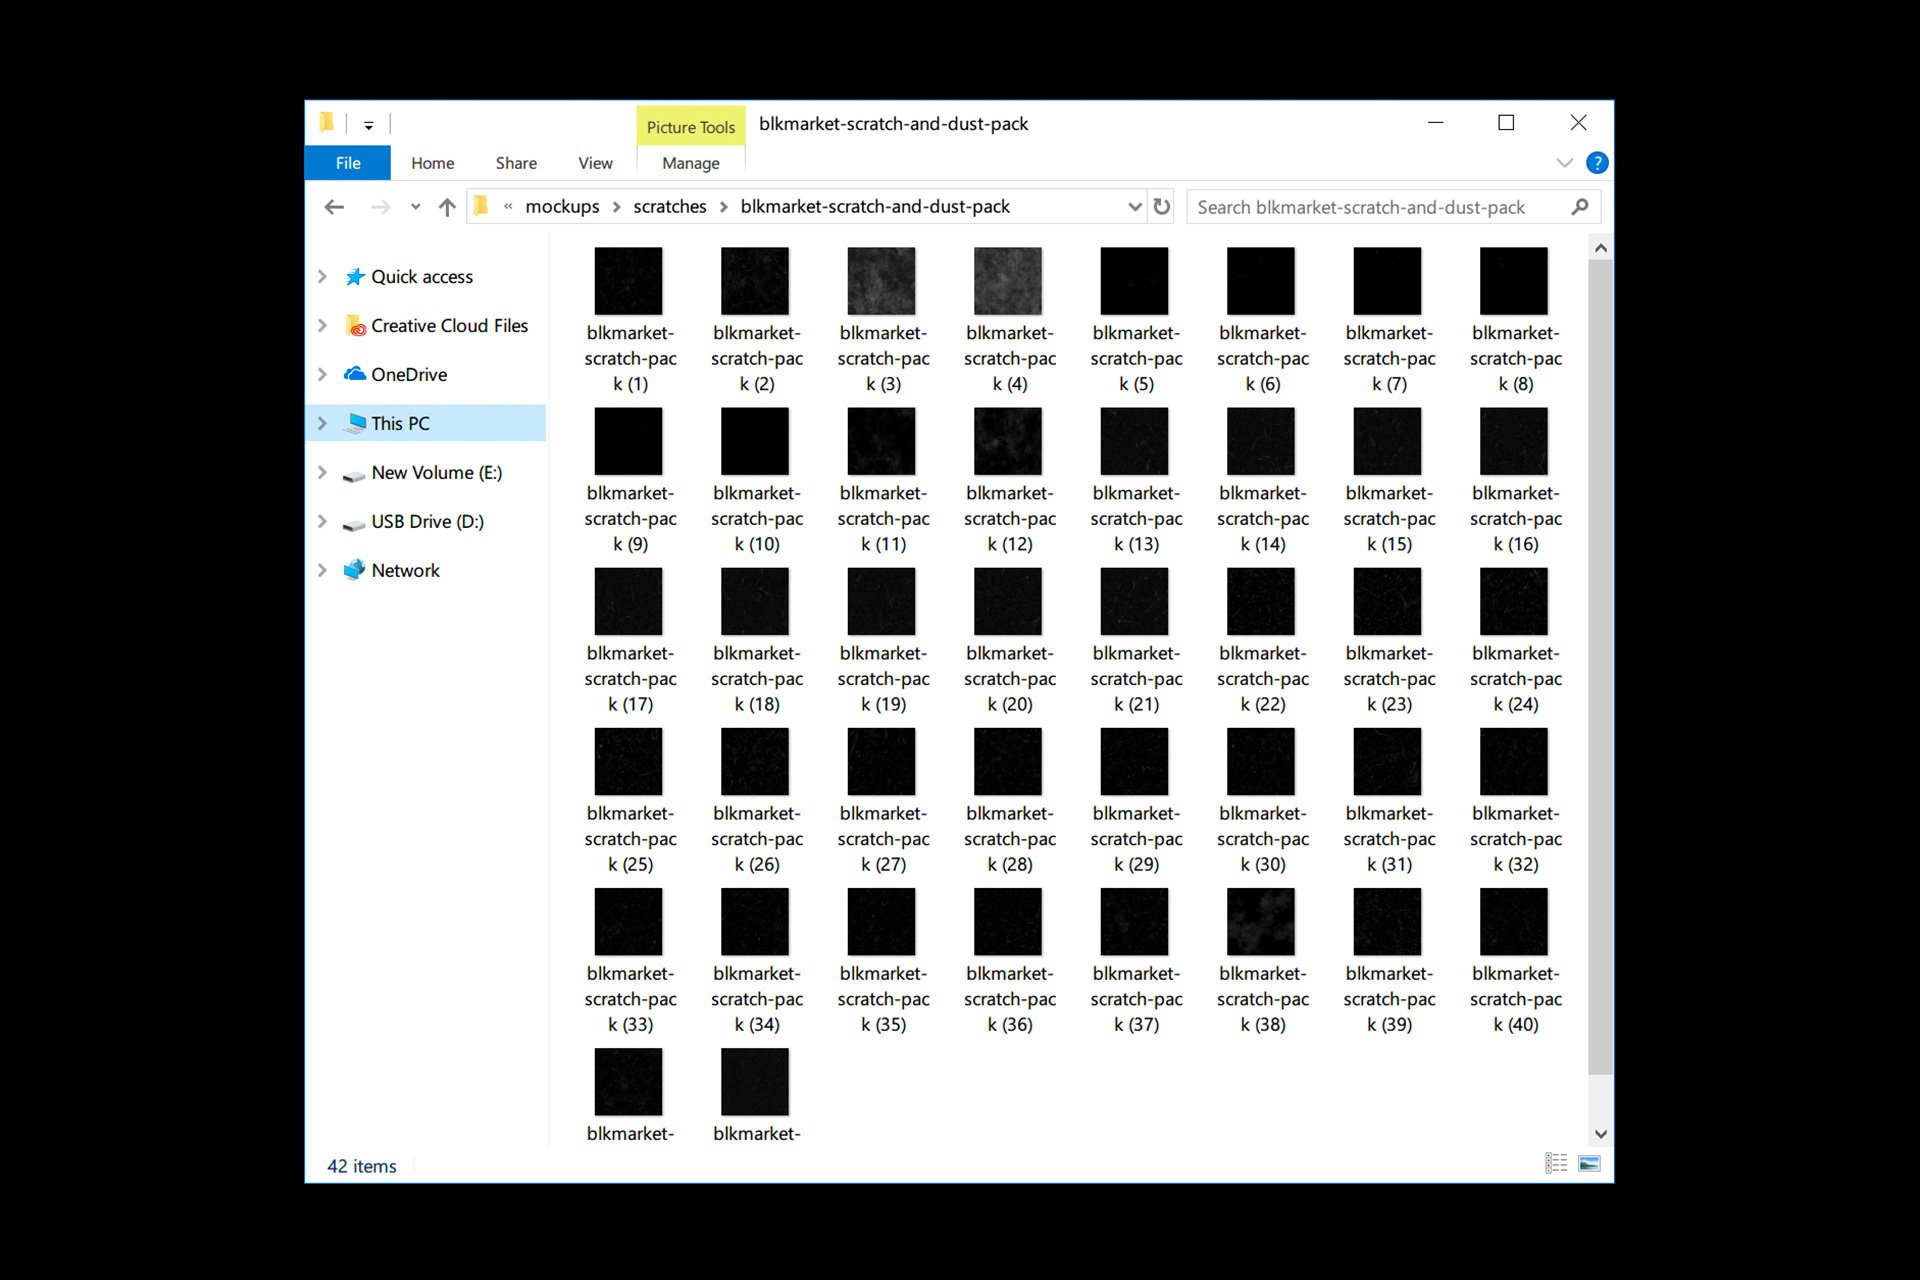Click the navigation back arrow icon
The width and height of the screenshot is (1920, 1280).
tap(334, 206)
